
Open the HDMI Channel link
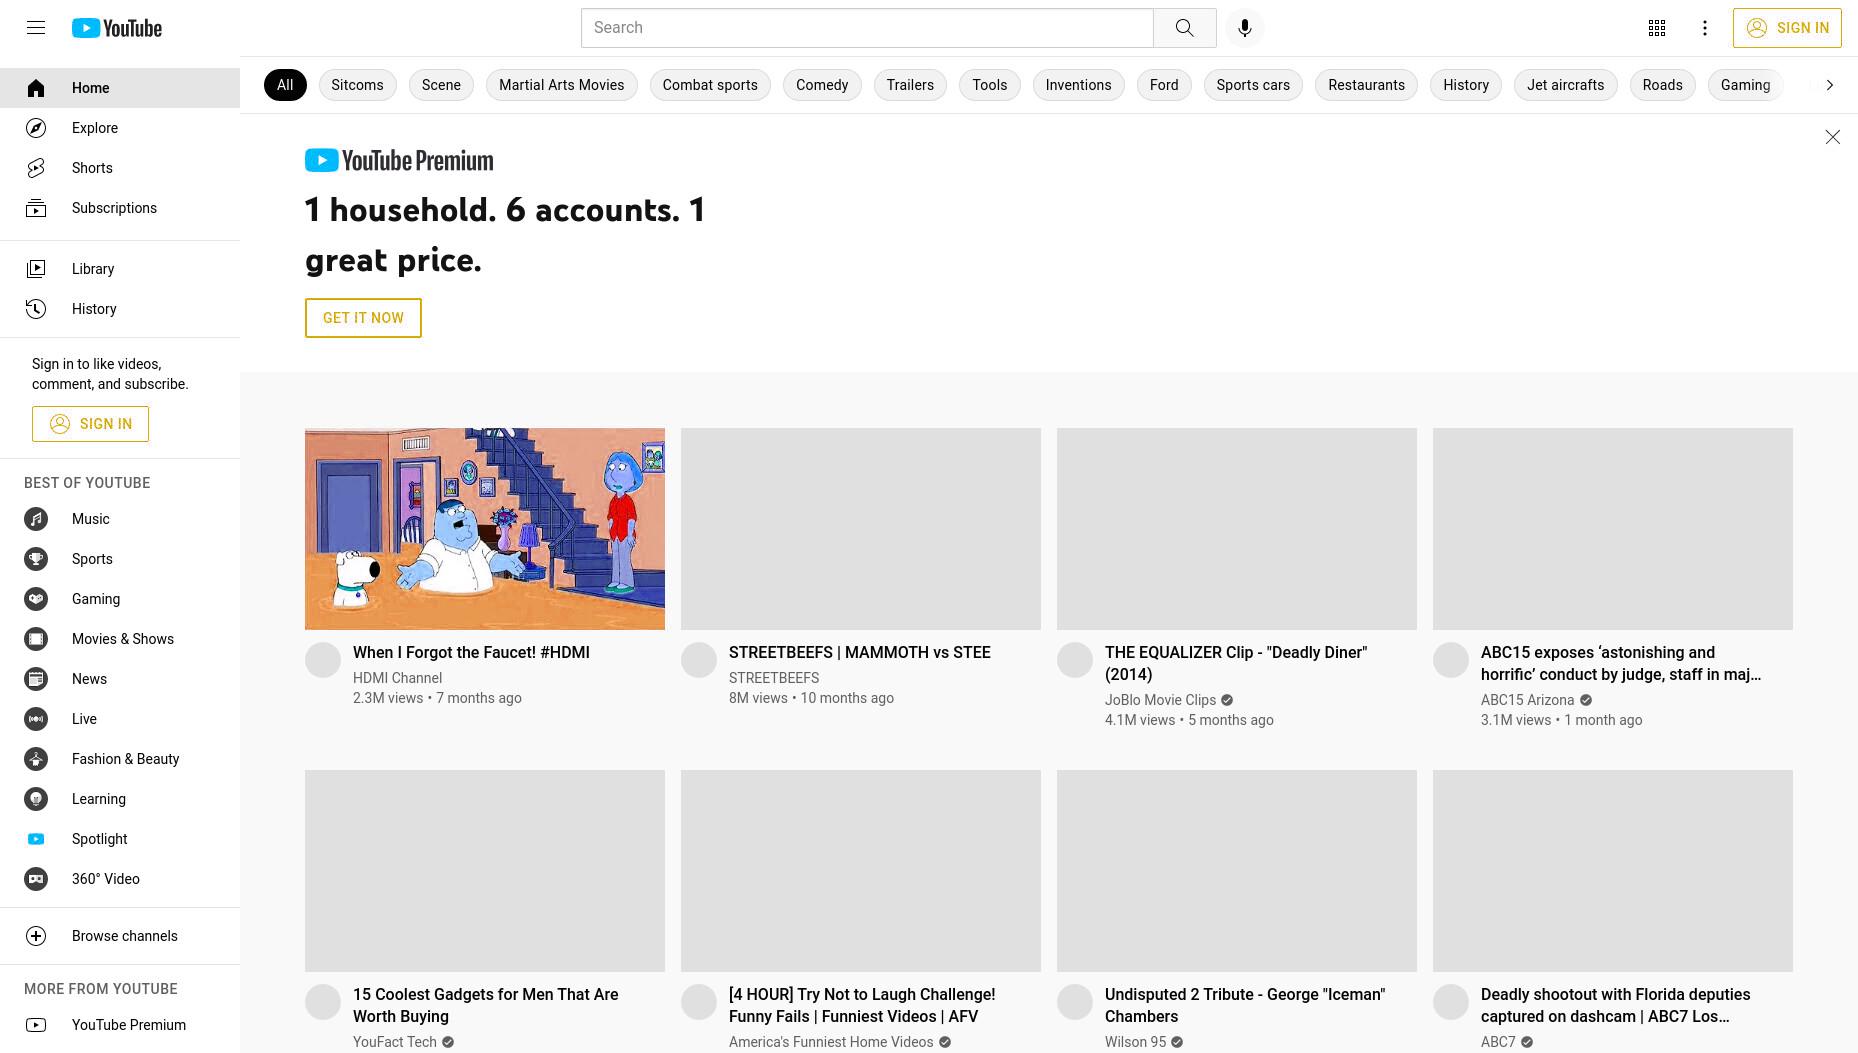(397, 678)
